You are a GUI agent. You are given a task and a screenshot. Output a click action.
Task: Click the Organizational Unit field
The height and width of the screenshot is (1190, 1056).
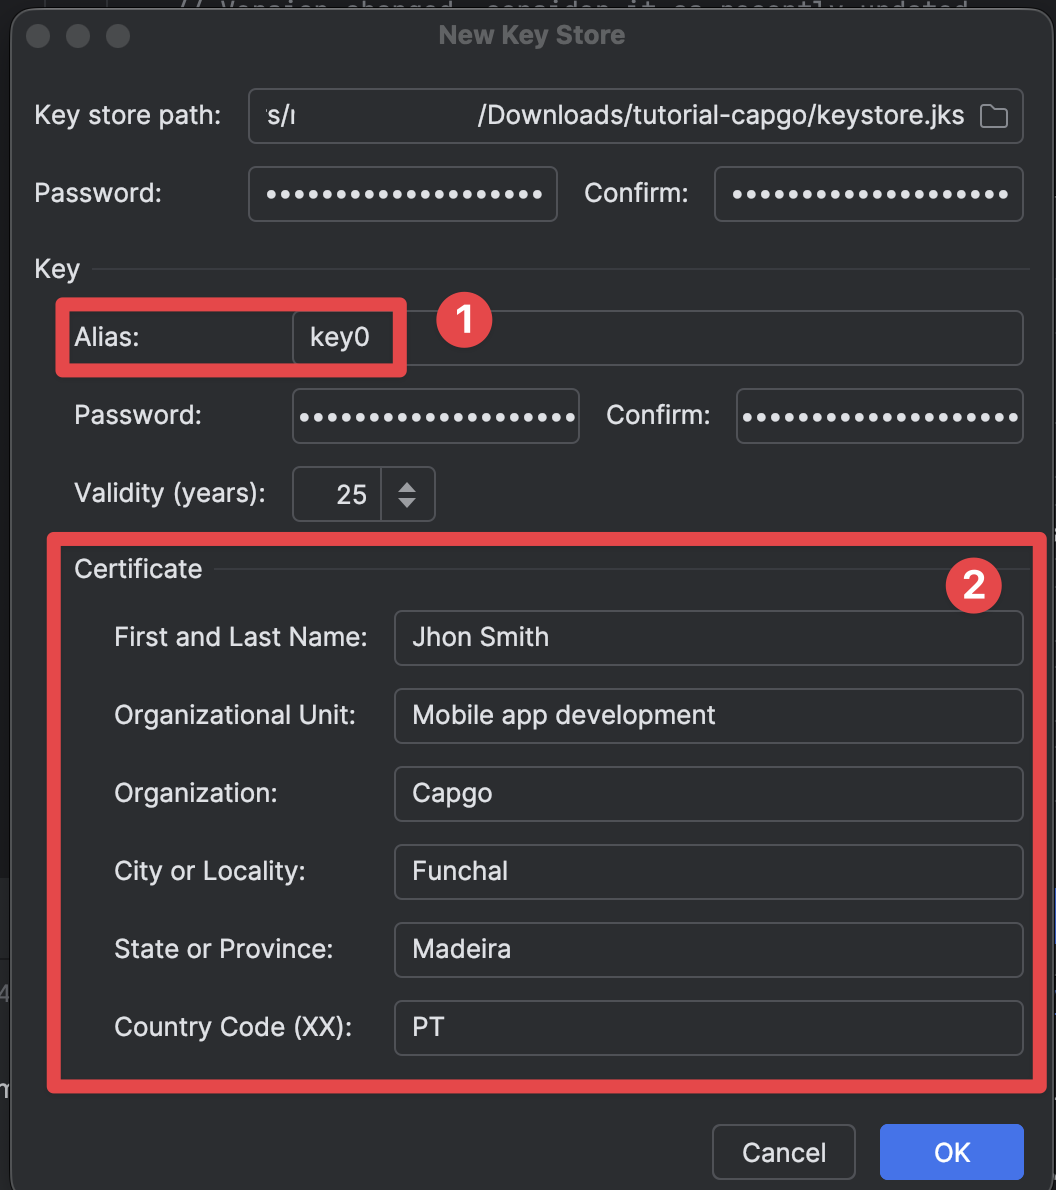[708, 715]
